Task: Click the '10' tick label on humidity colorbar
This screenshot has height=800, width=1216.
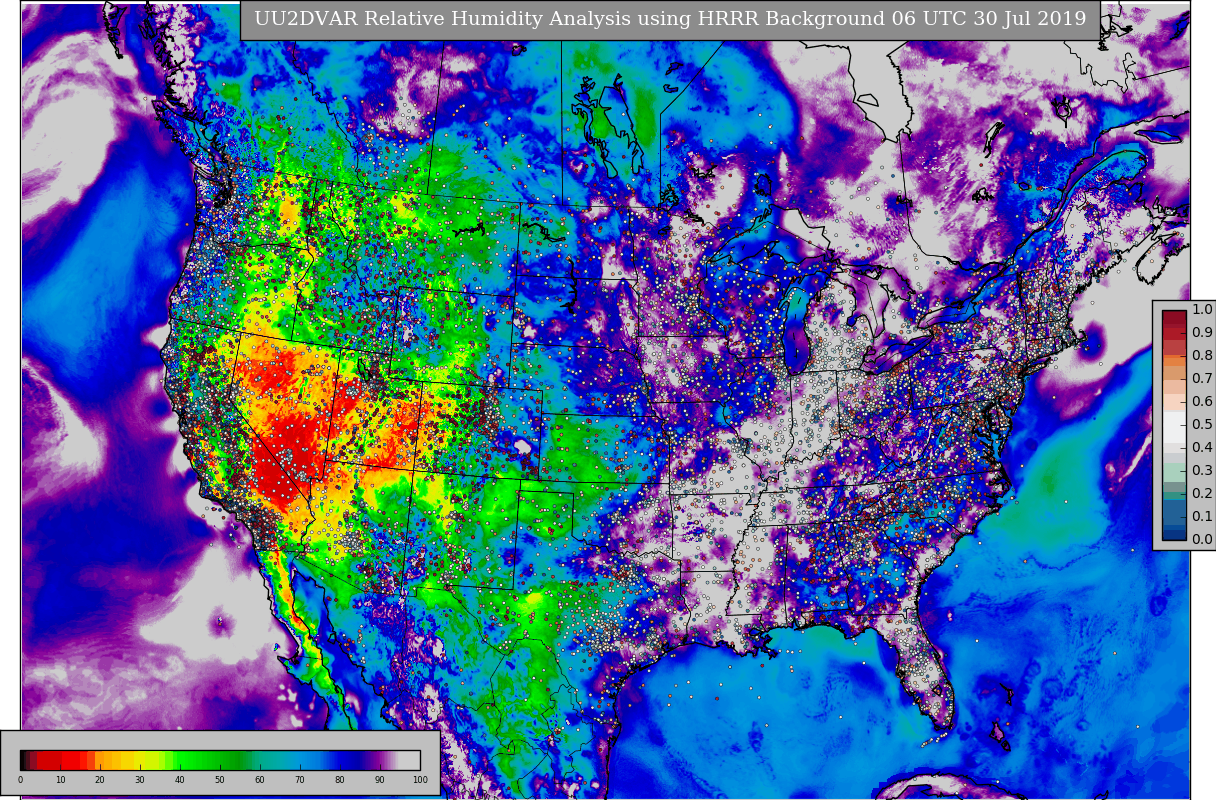Action: coord(60,780)
